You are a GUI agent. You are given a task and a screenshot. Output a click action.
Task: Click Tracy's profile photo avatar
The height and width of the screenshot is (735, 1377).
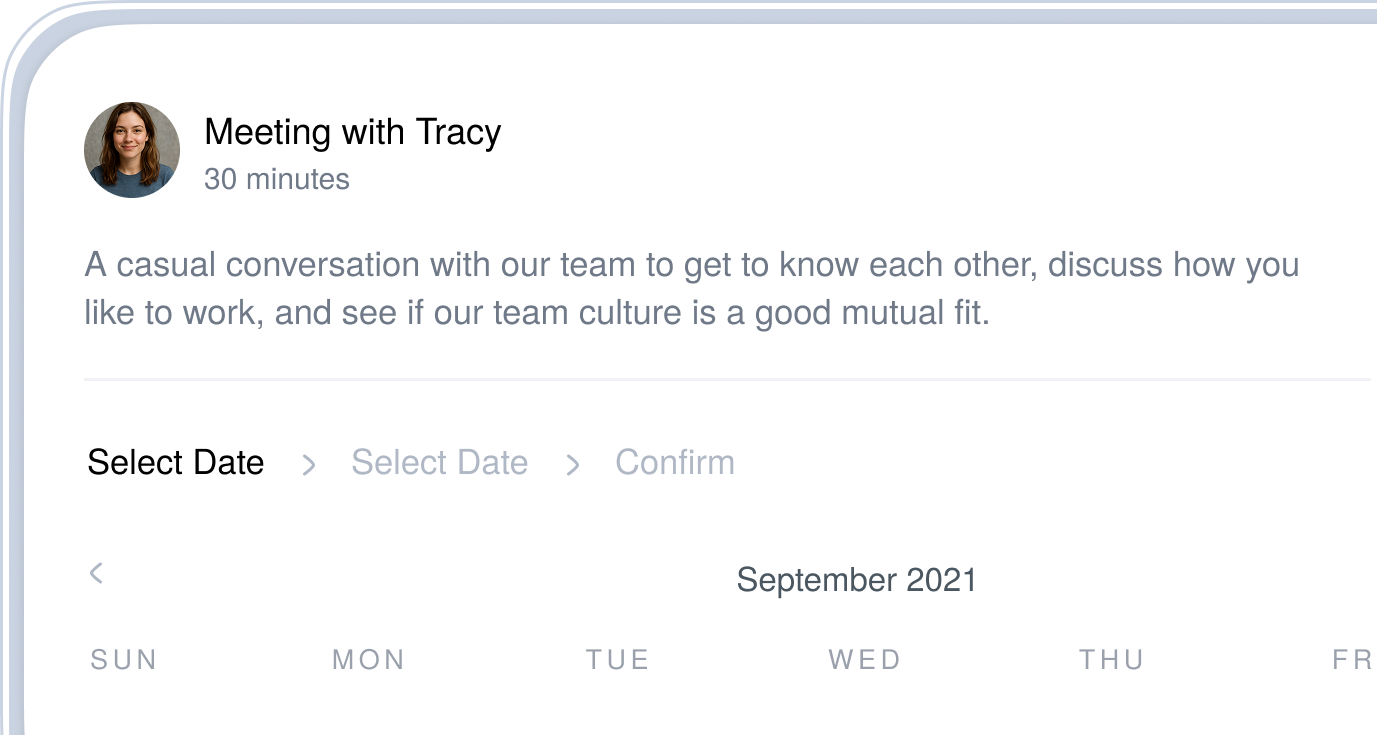[x=132, y=150]
